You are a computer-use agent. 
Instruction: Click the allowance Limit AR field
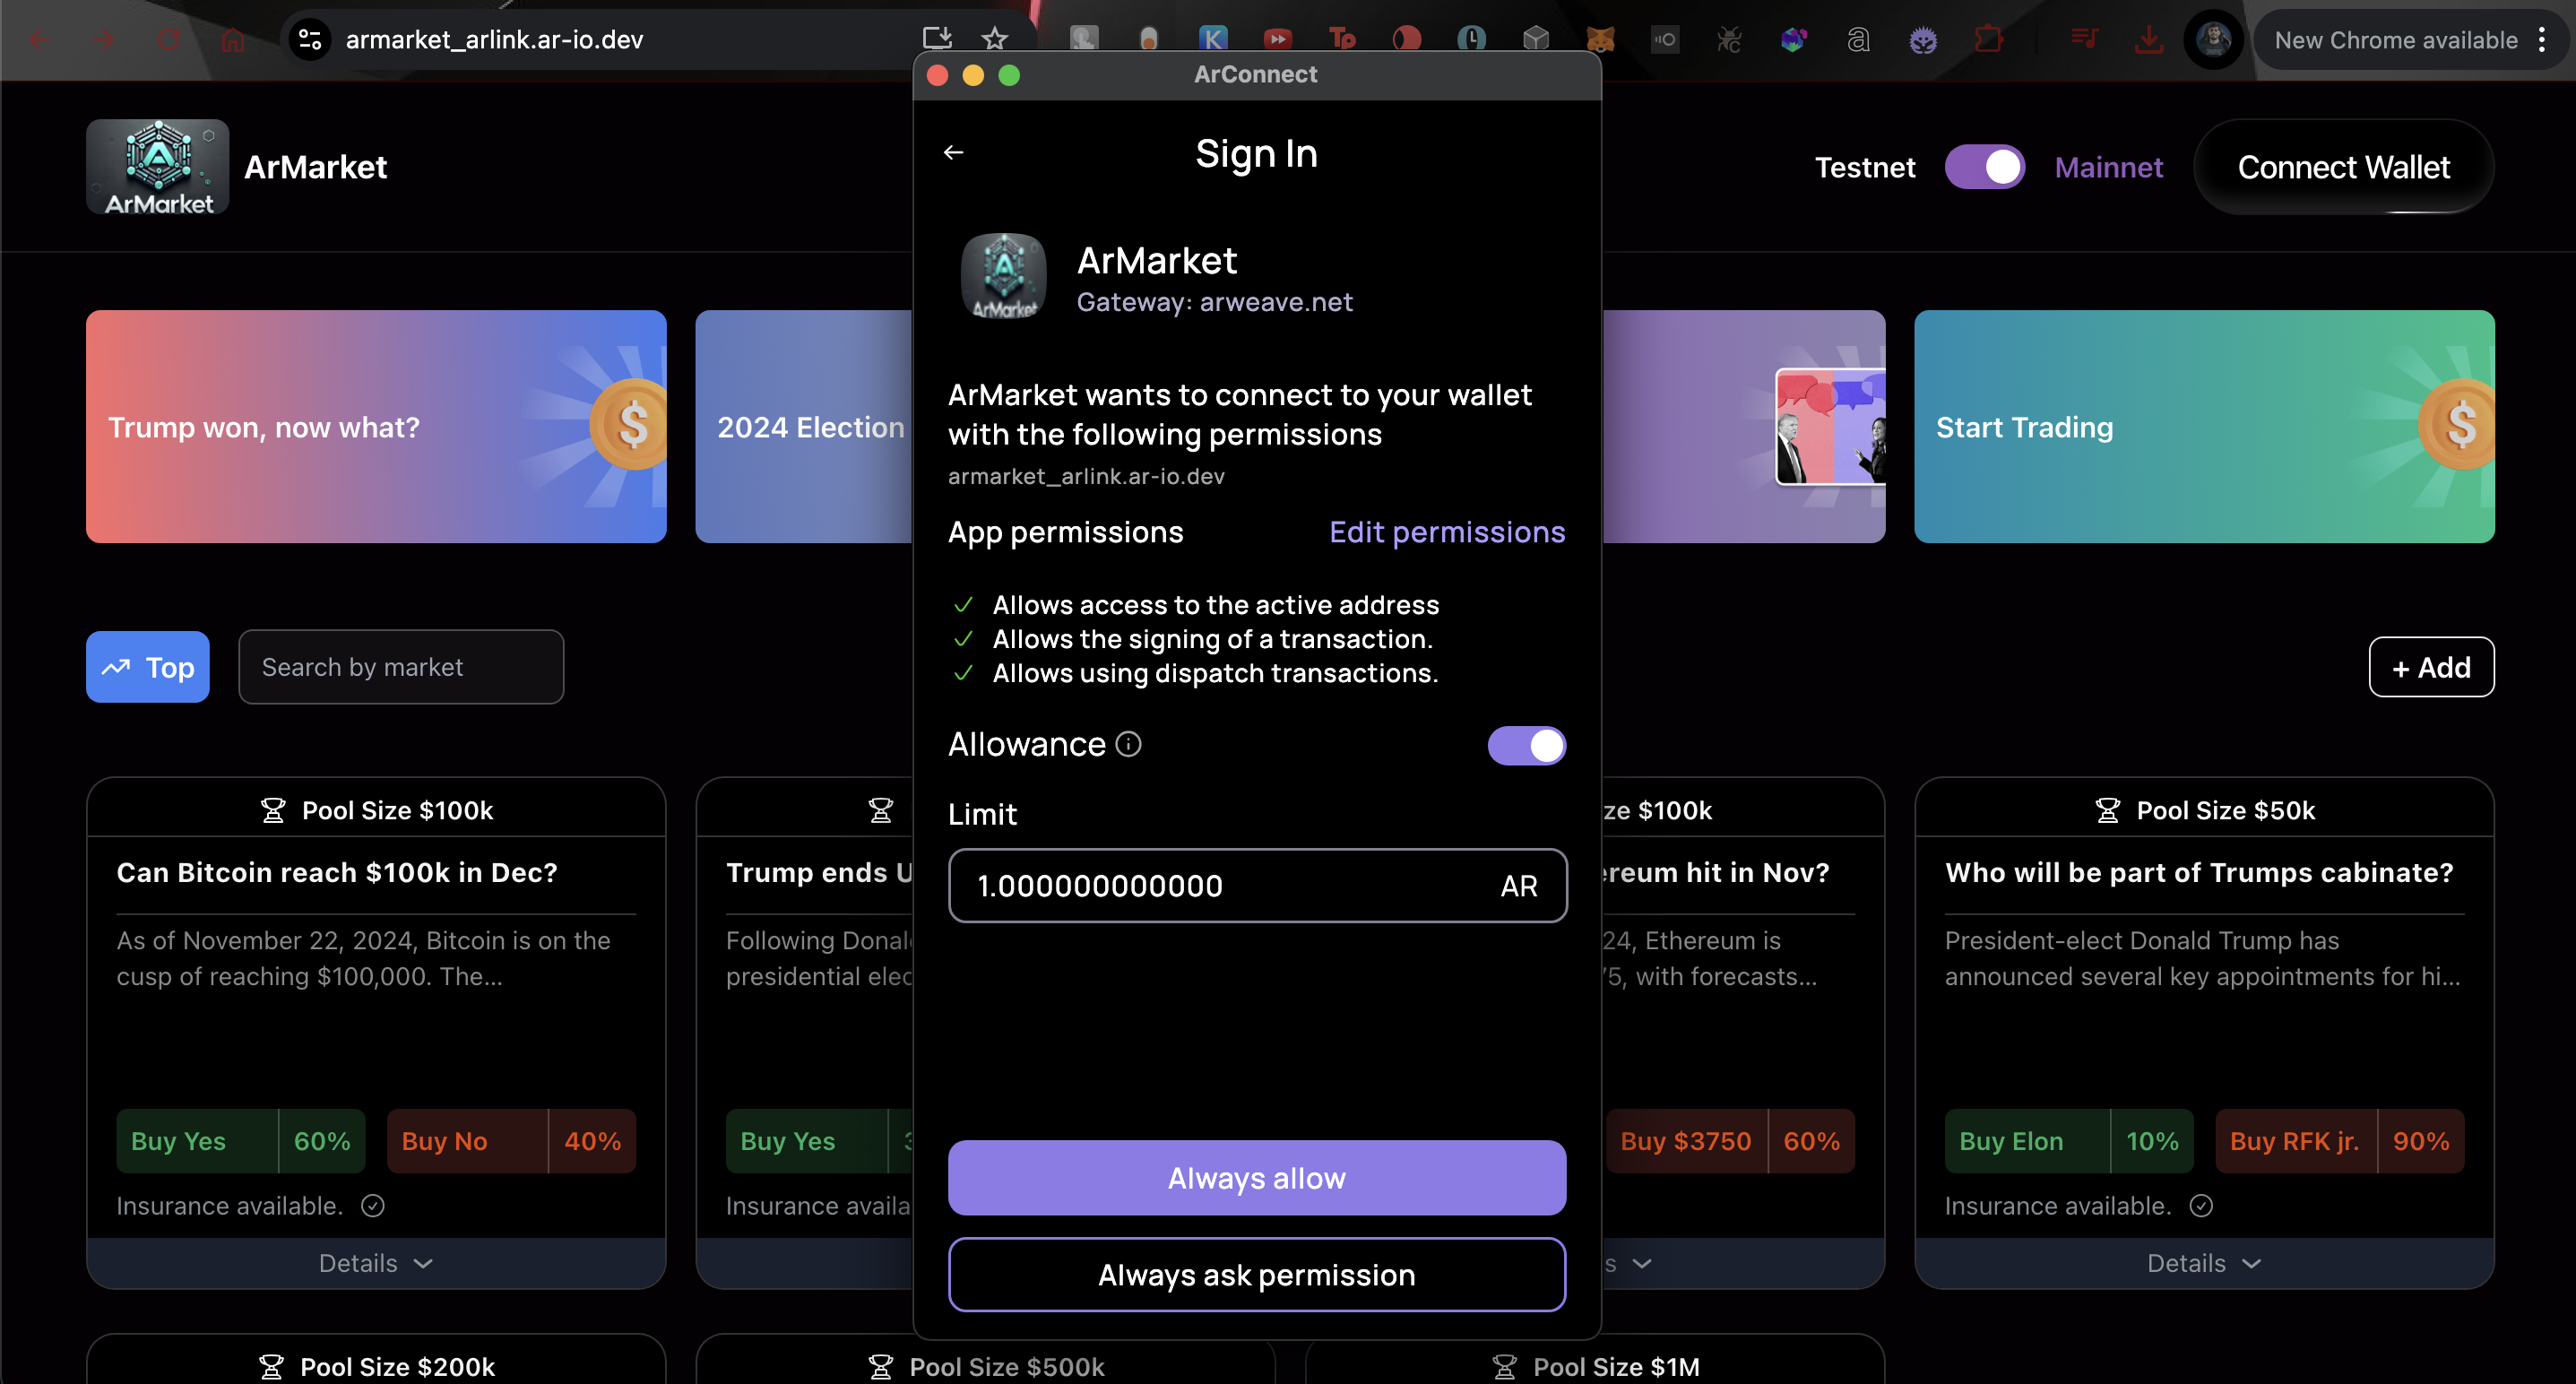1230,886
